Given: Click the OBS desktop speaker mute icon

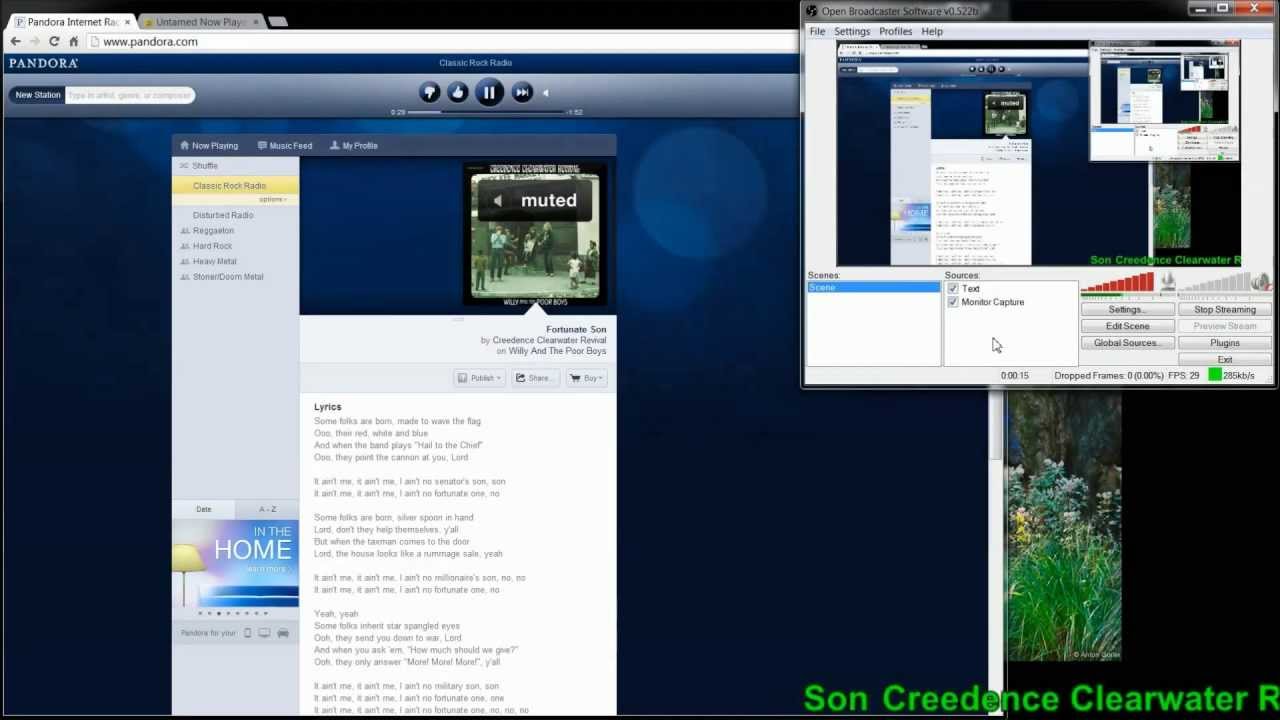Looking at the screenshot, I should [x=1261, y=283].
